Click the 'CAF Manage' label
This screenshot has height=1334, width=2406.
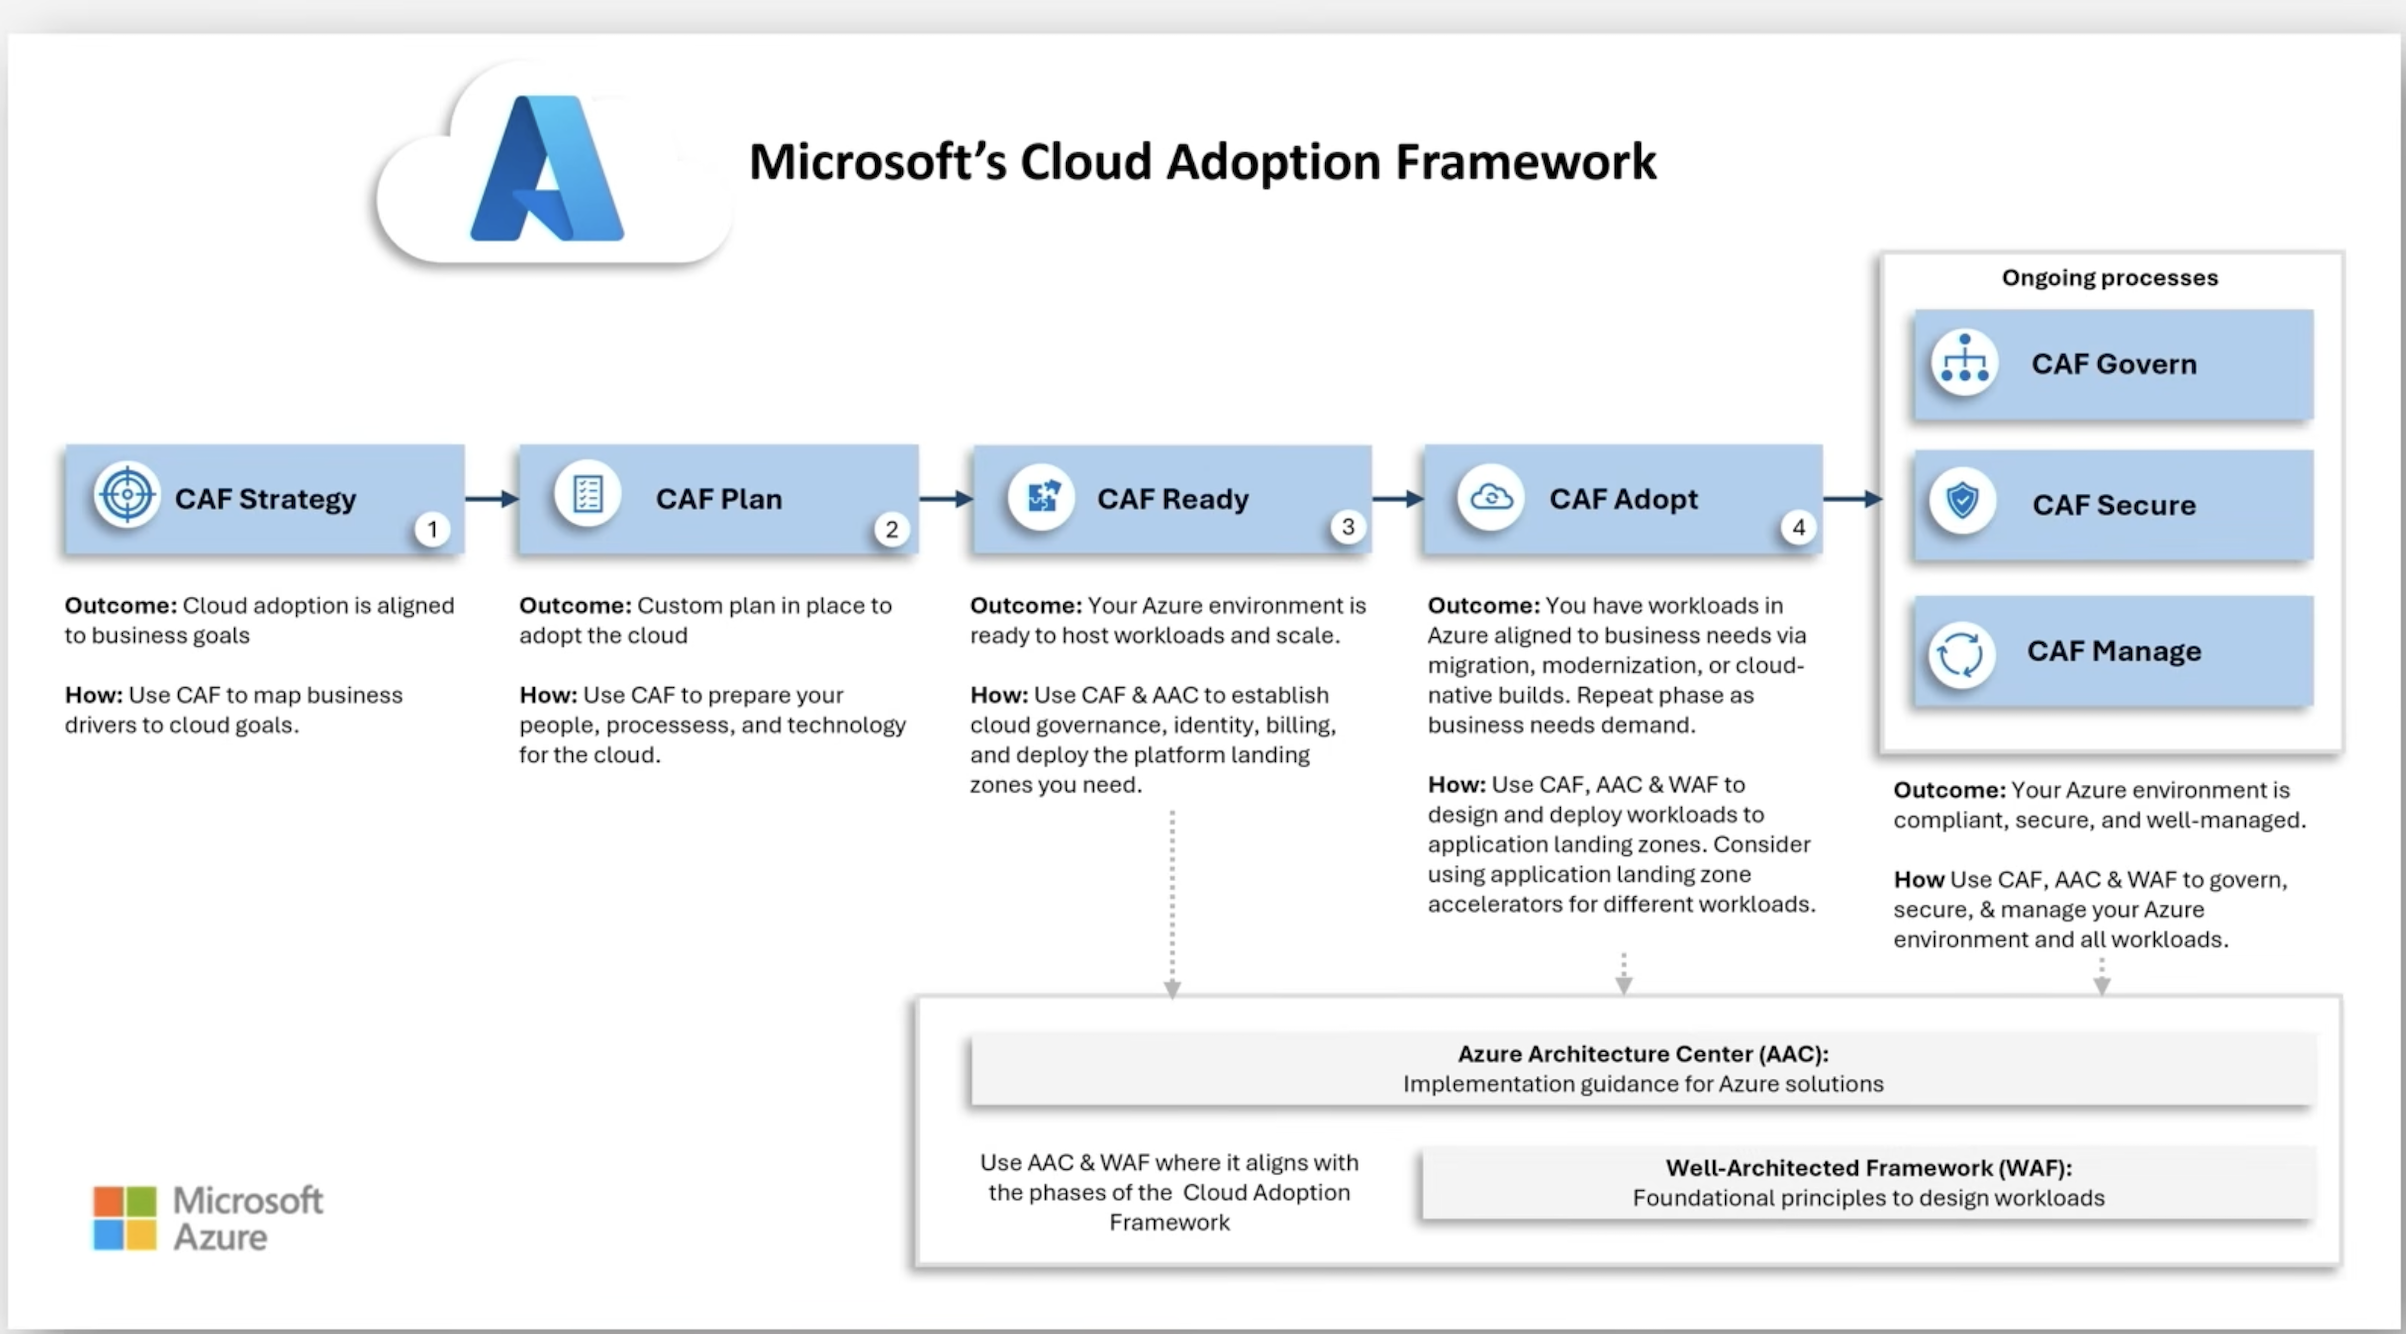(x=2114, y=651)
